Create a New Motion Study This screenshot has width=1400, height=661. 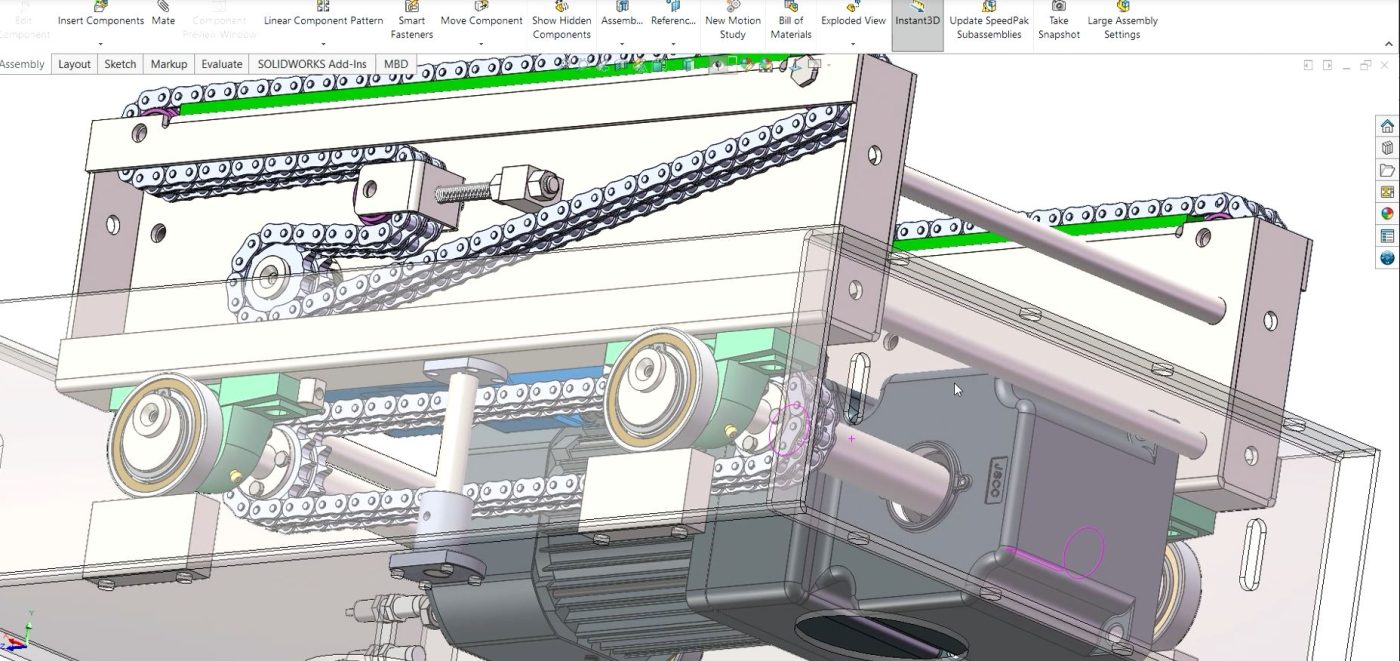pos(733,22)
